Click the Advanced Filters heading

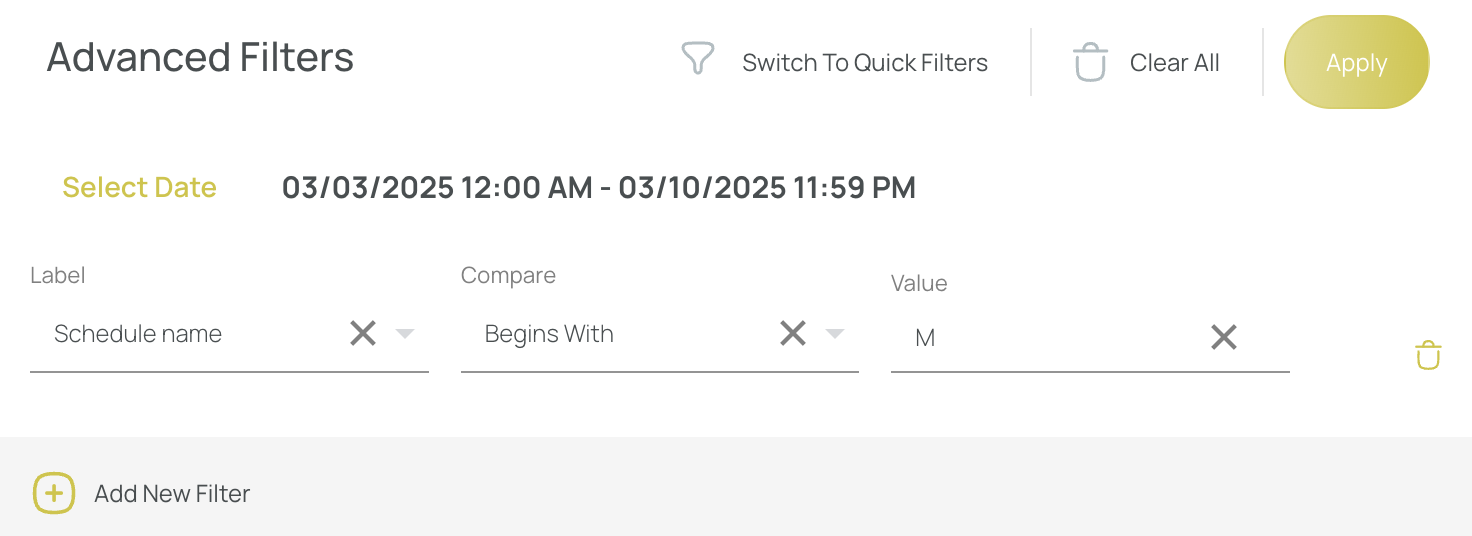click(200, 57)
